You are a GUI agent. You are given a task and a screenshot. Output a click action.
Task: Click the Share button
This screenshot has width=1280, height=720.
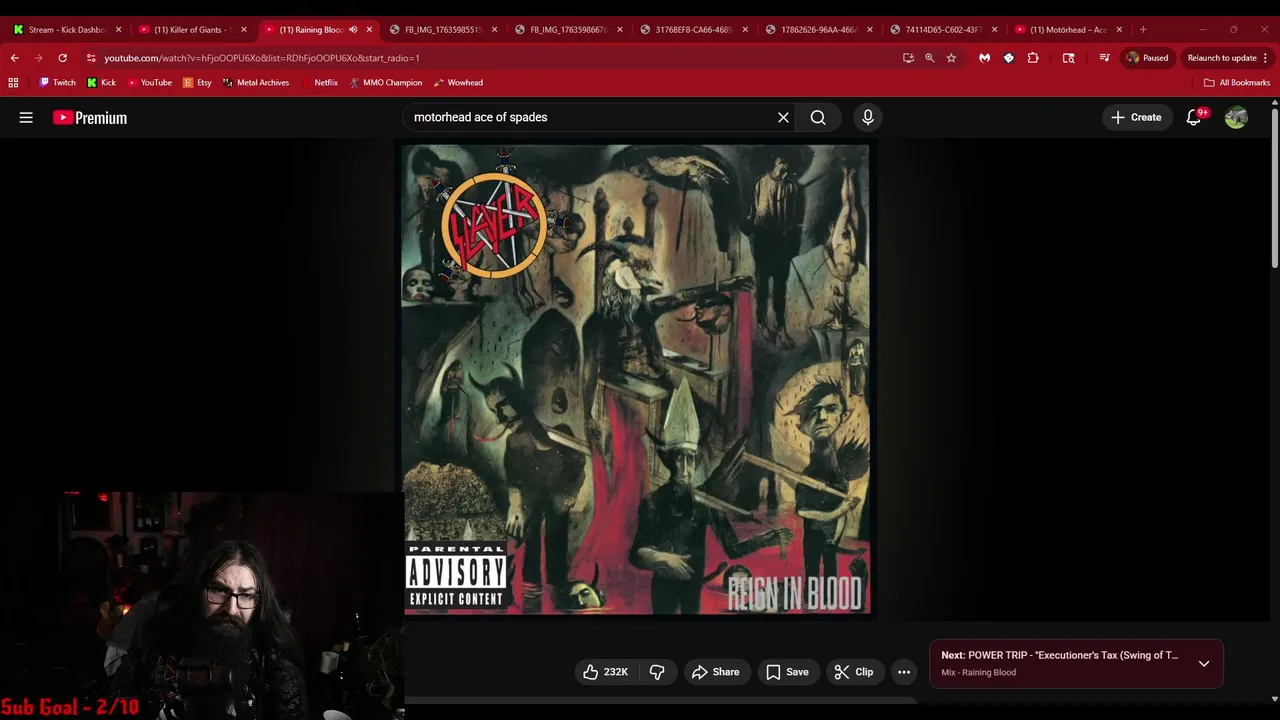pyautogui.click(x=715, y=672)
